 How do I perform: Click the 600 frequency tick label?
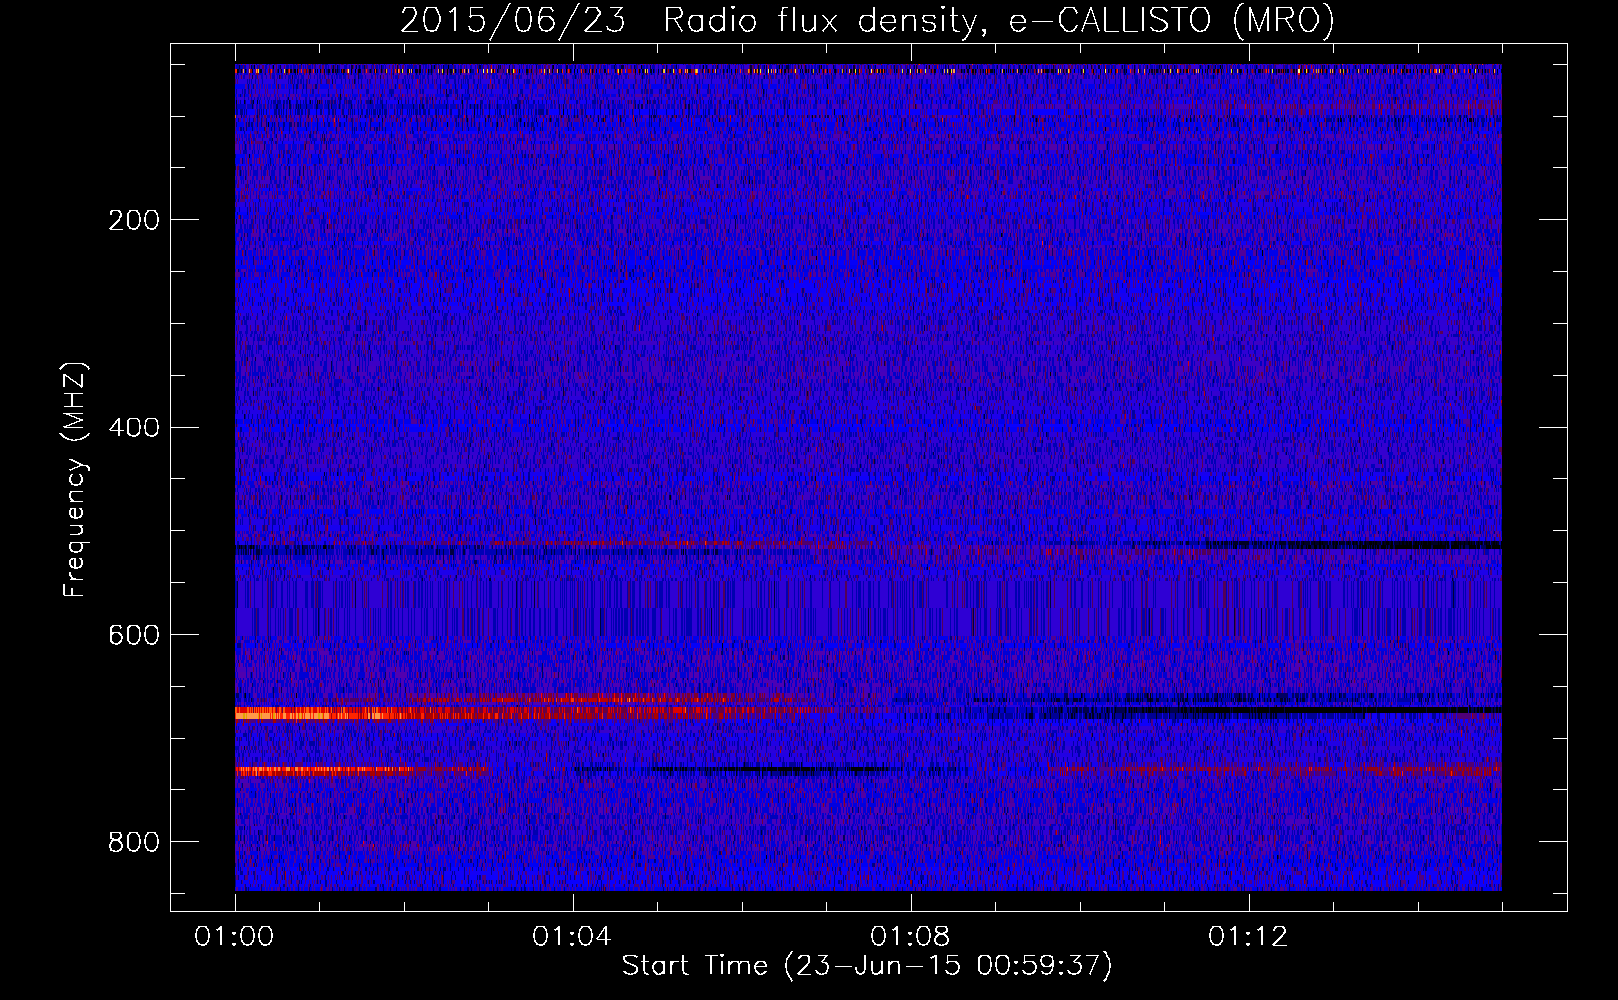click(134, 636)
